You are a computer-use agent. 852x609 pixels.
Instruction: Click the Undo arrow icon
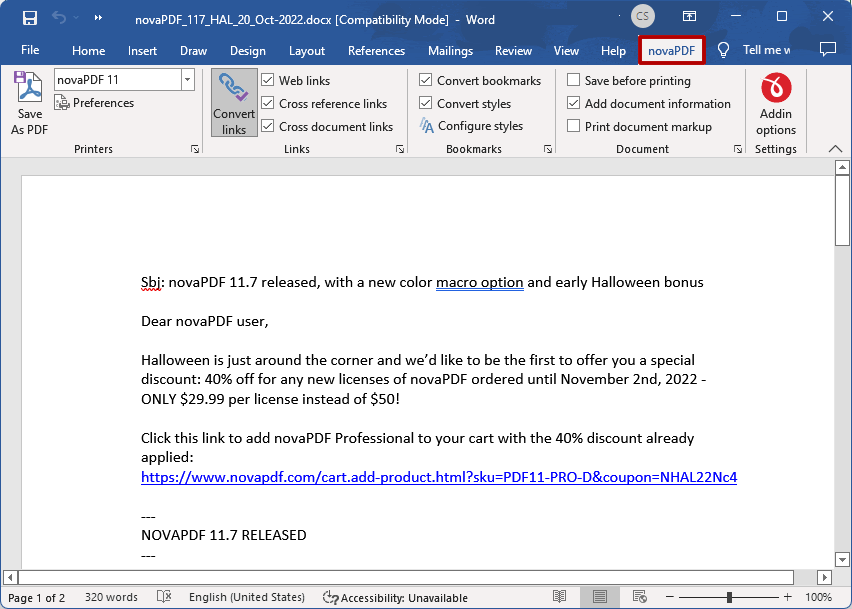[x=59, y=18]
